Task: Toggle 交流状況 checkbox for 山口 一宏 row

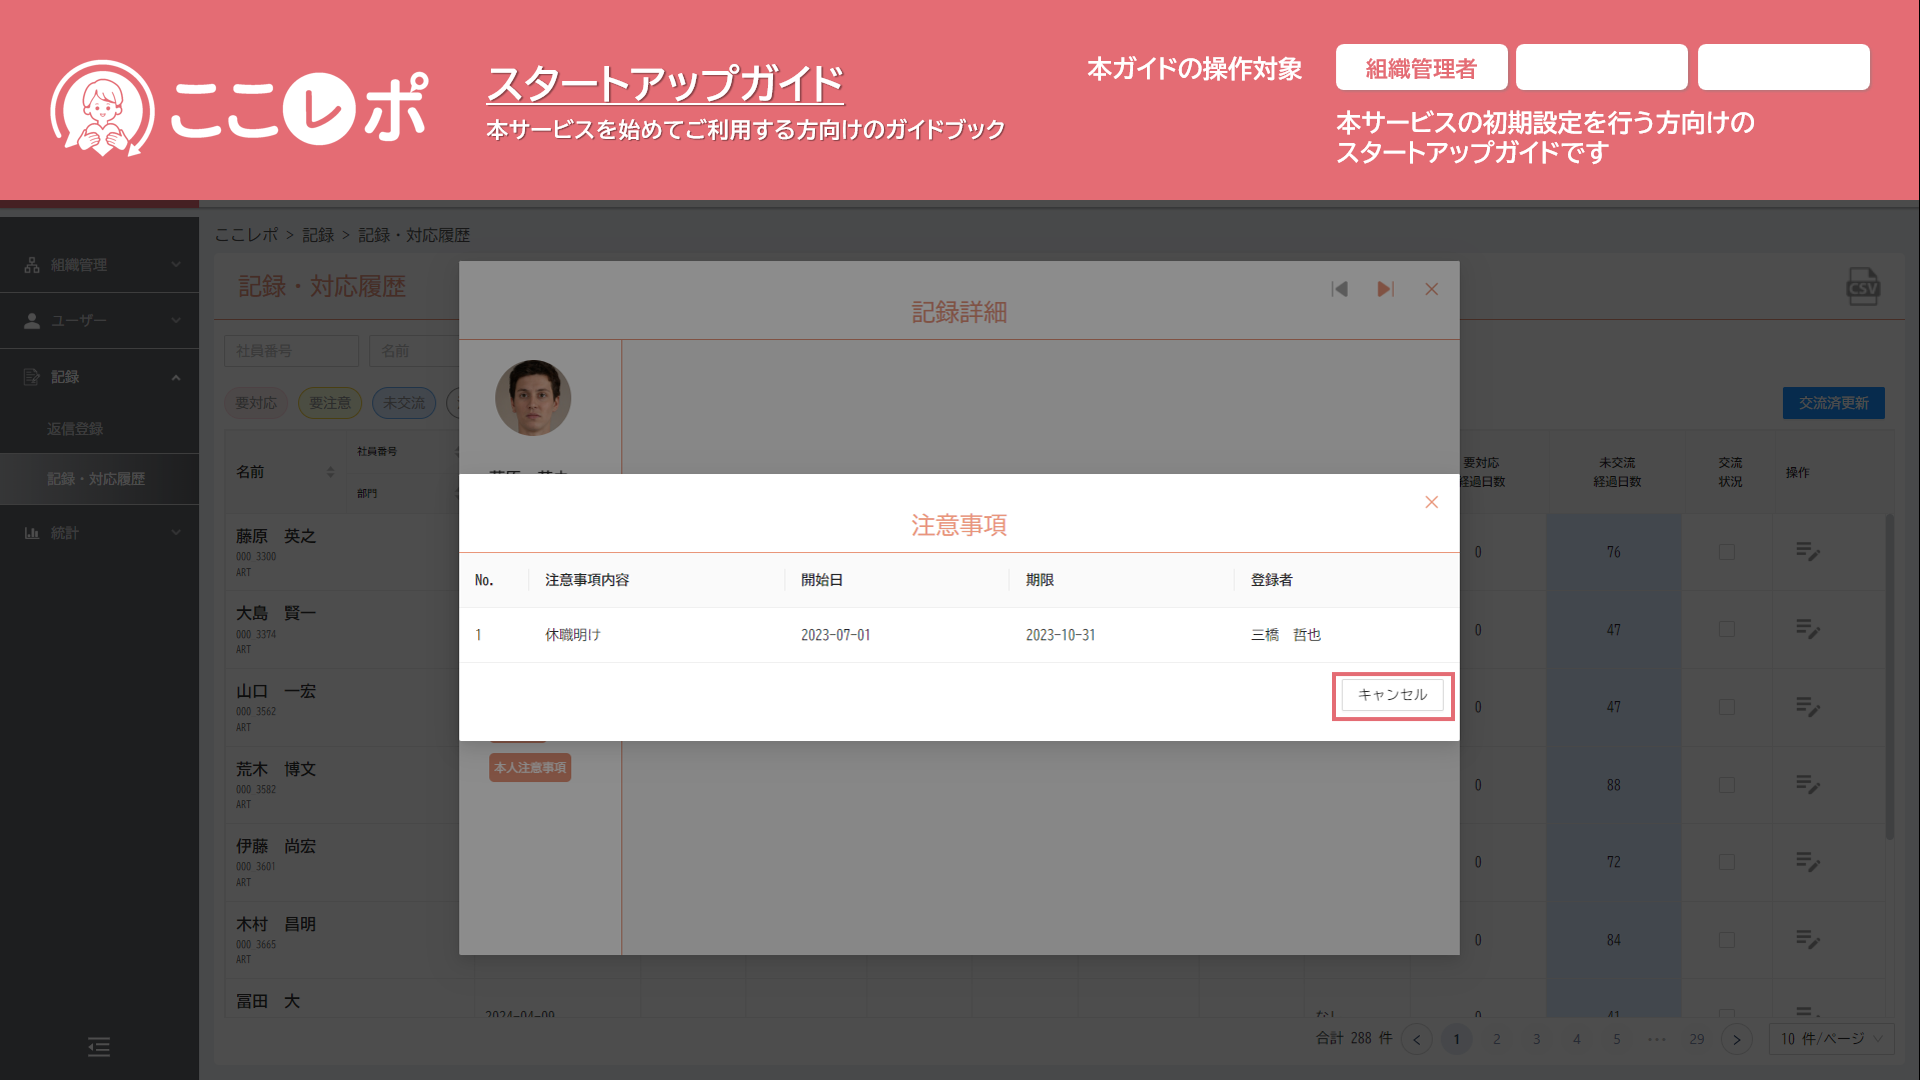Action: [1726, 707]
